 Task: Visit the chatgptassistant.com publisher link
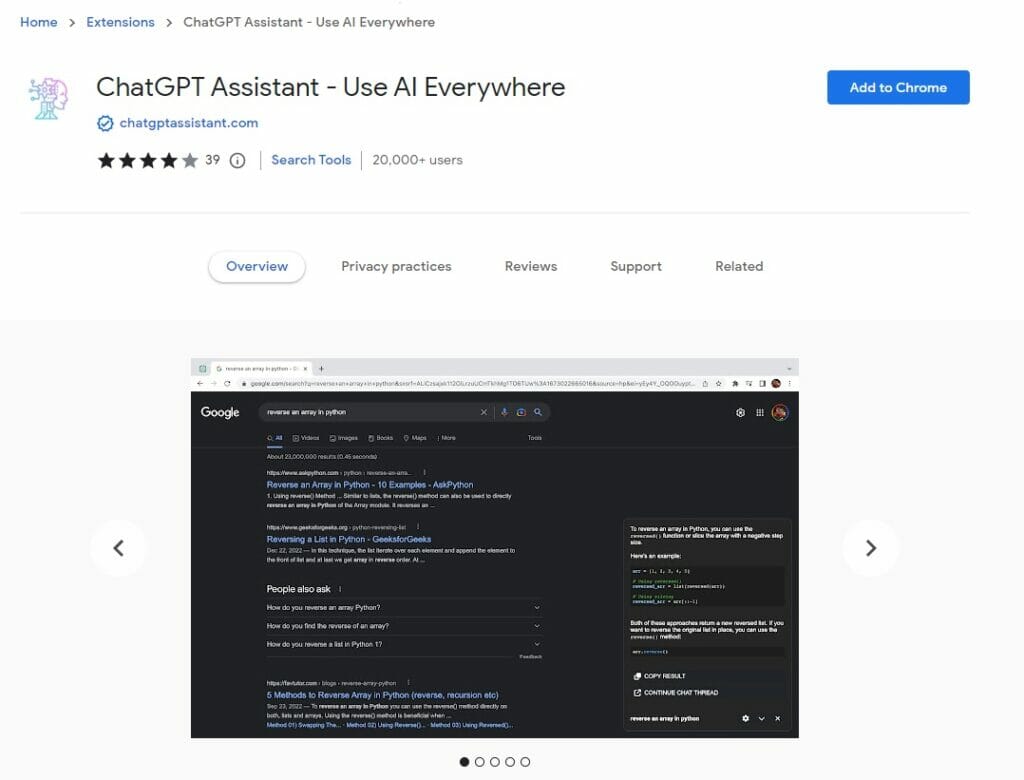189,123
